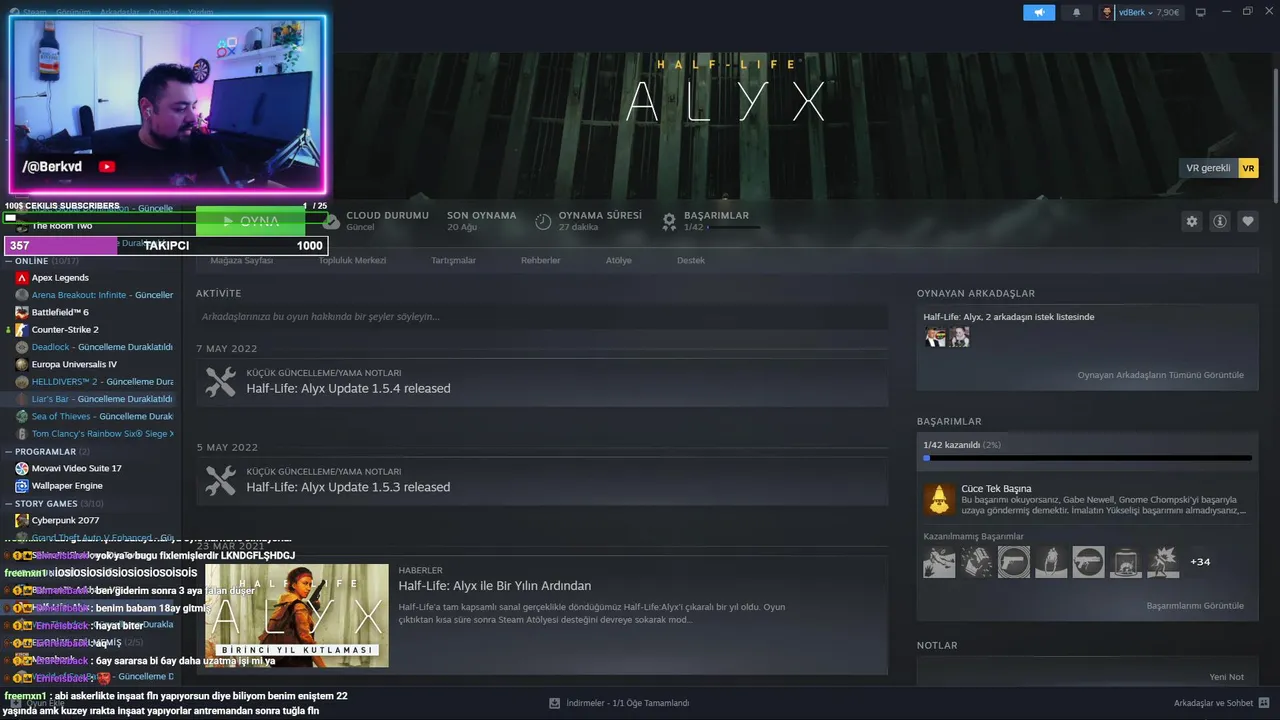The height and width of the screenshot is (720, 1280).
Task: Open the Destek tab
Action: 691,260
